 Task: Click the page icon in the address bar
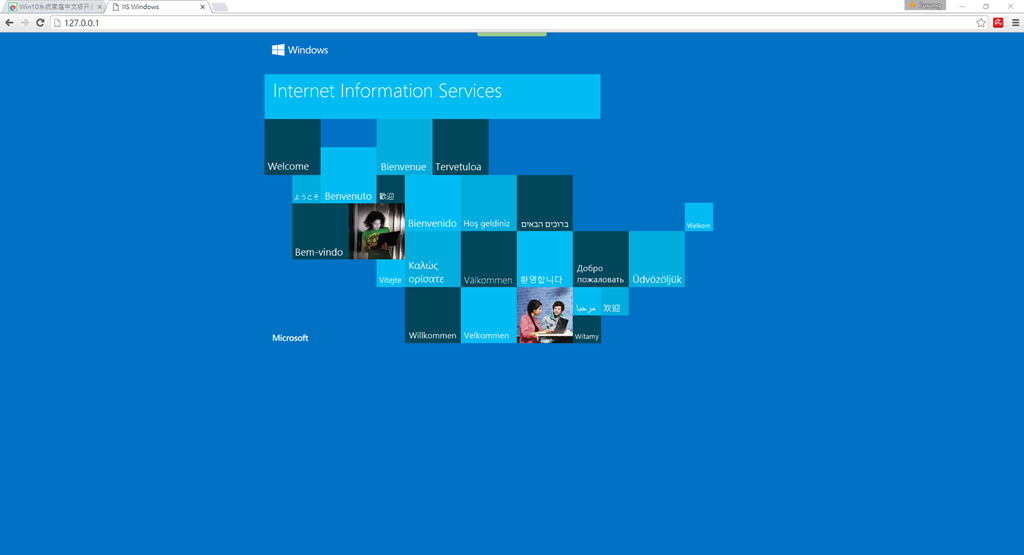[57, 23]
